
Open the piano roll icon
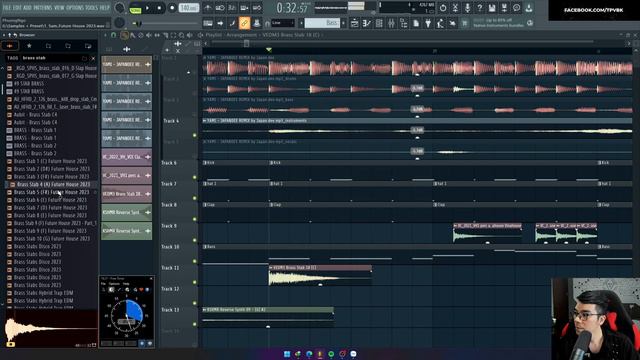pyautogui.click(x=367, y=23)
